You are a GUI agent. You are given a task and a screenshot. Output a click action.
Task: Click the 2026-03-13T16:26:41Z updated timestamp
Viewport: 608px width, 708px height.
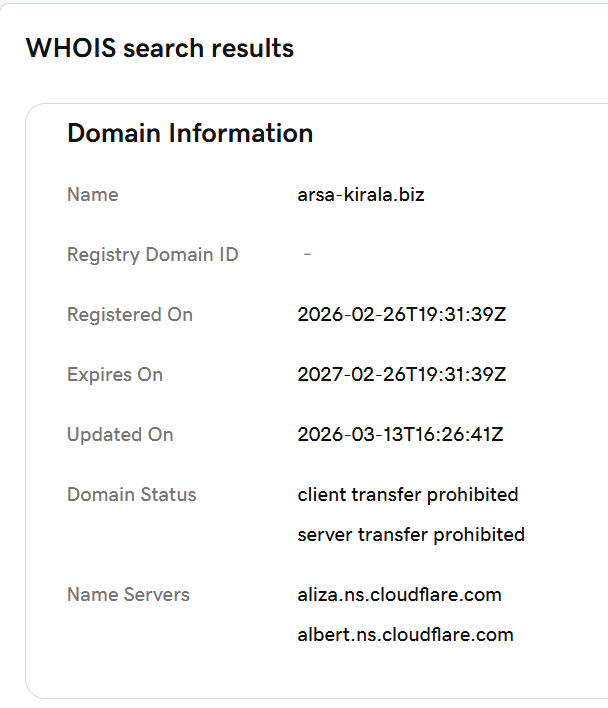tap(400, 435)
